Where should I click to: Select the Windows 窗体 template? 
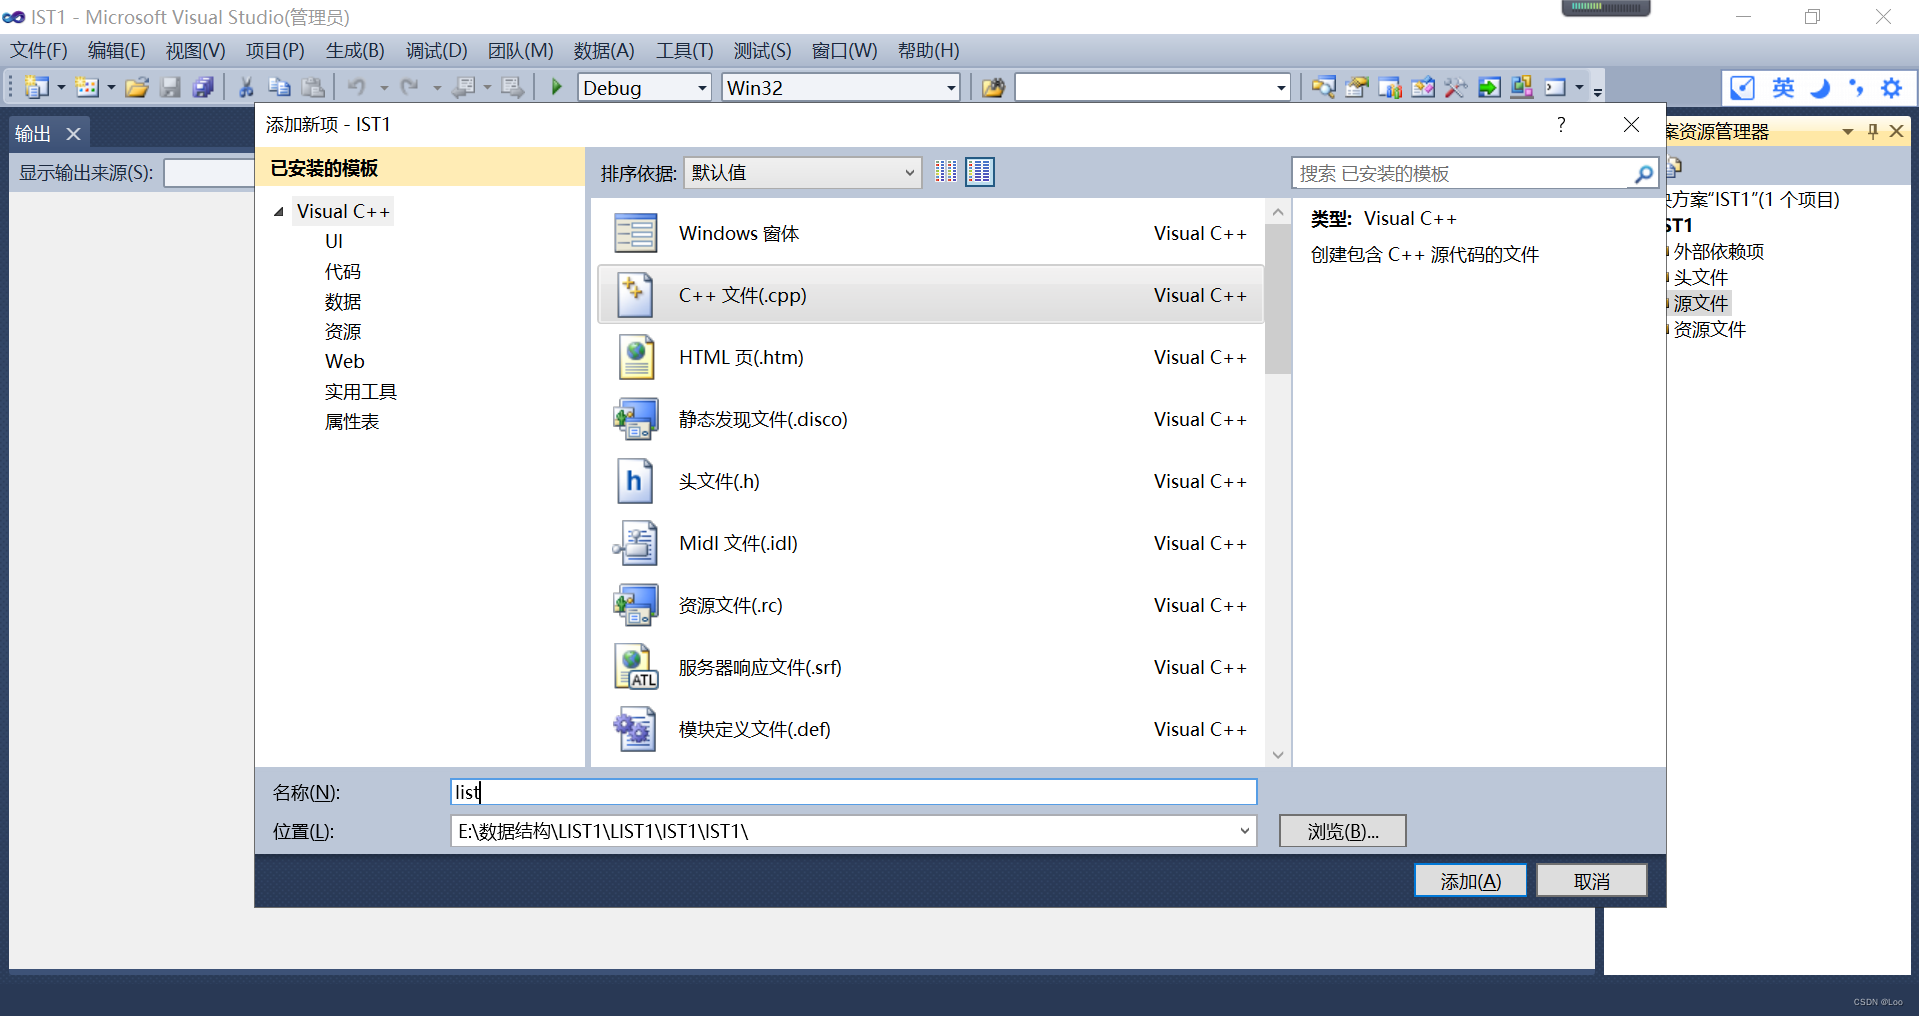(930, 233)
